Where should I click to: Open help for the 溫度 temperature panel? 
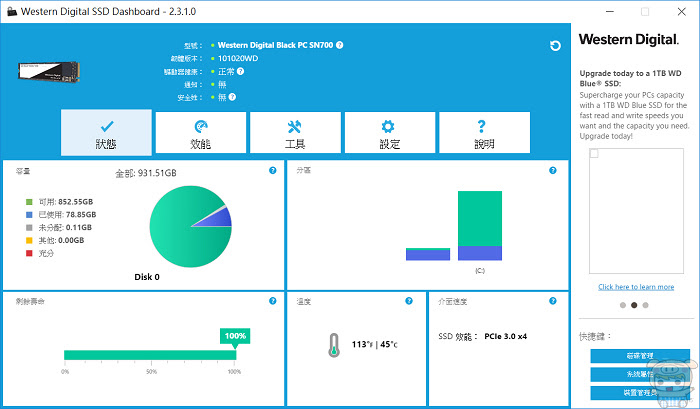pyautogui.click(x=409, y=301)
